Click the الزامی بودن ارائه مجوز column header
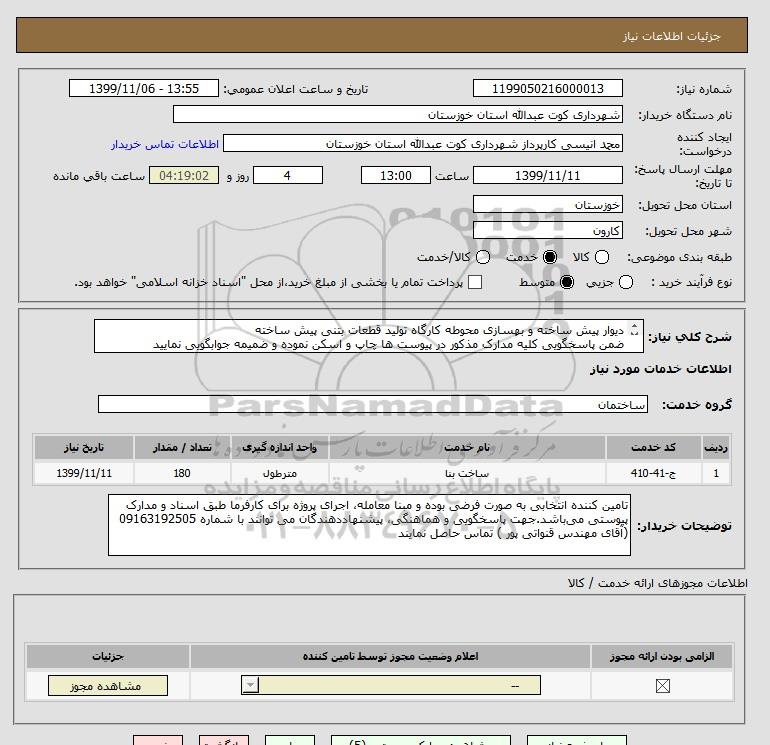 pos(662,657)
